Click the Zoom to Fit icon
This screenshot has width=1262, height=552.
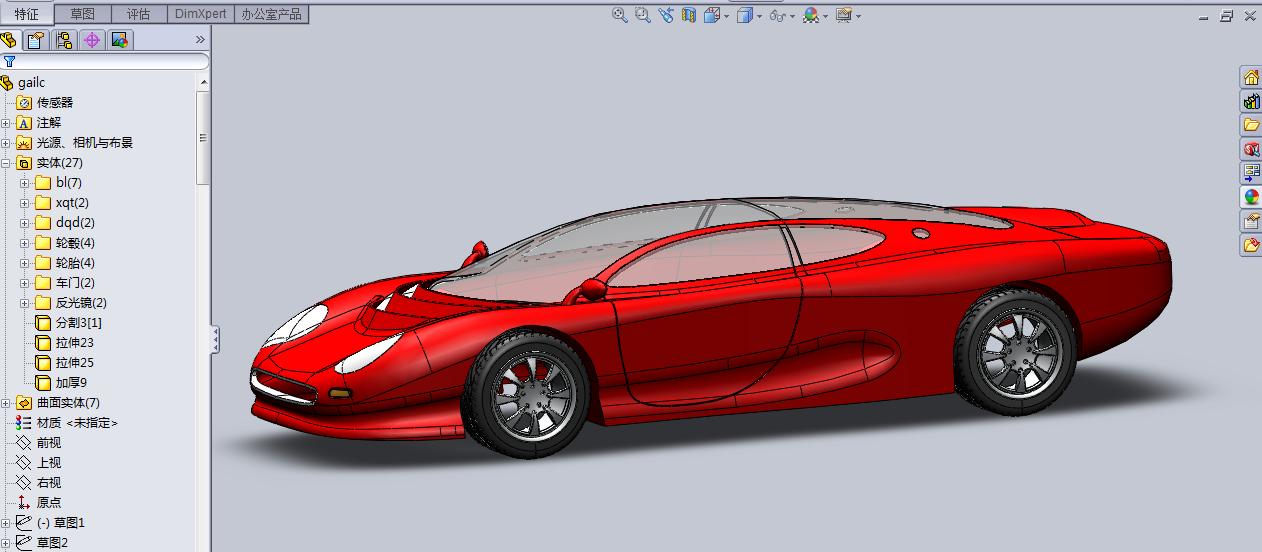coord(619,15)
